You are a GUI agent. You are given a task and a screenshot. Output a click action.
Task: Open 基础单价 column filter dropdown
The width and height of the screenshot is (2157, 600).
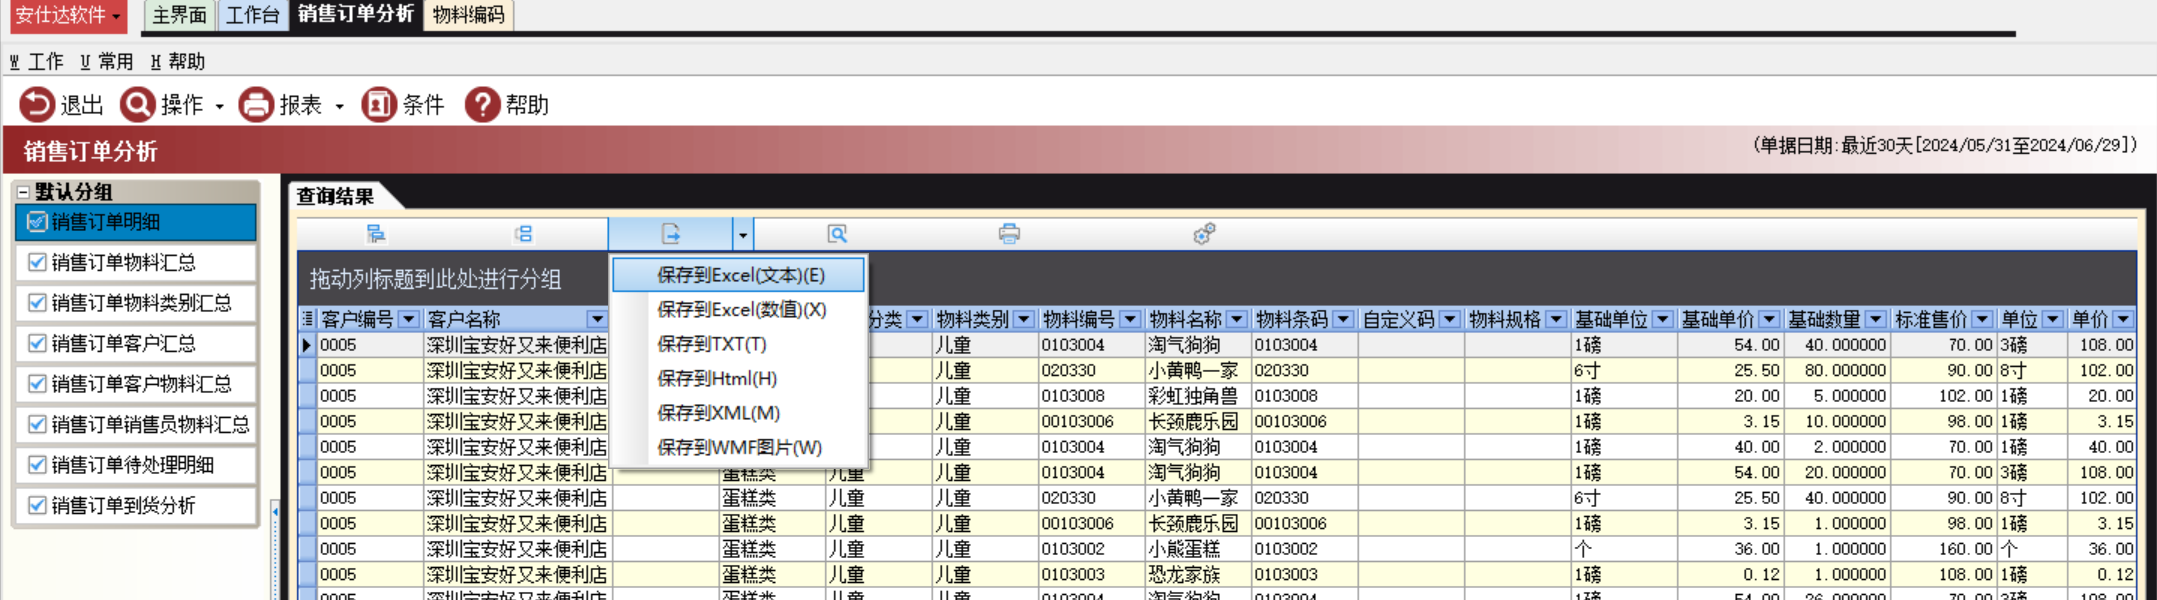coord(1768,319)
